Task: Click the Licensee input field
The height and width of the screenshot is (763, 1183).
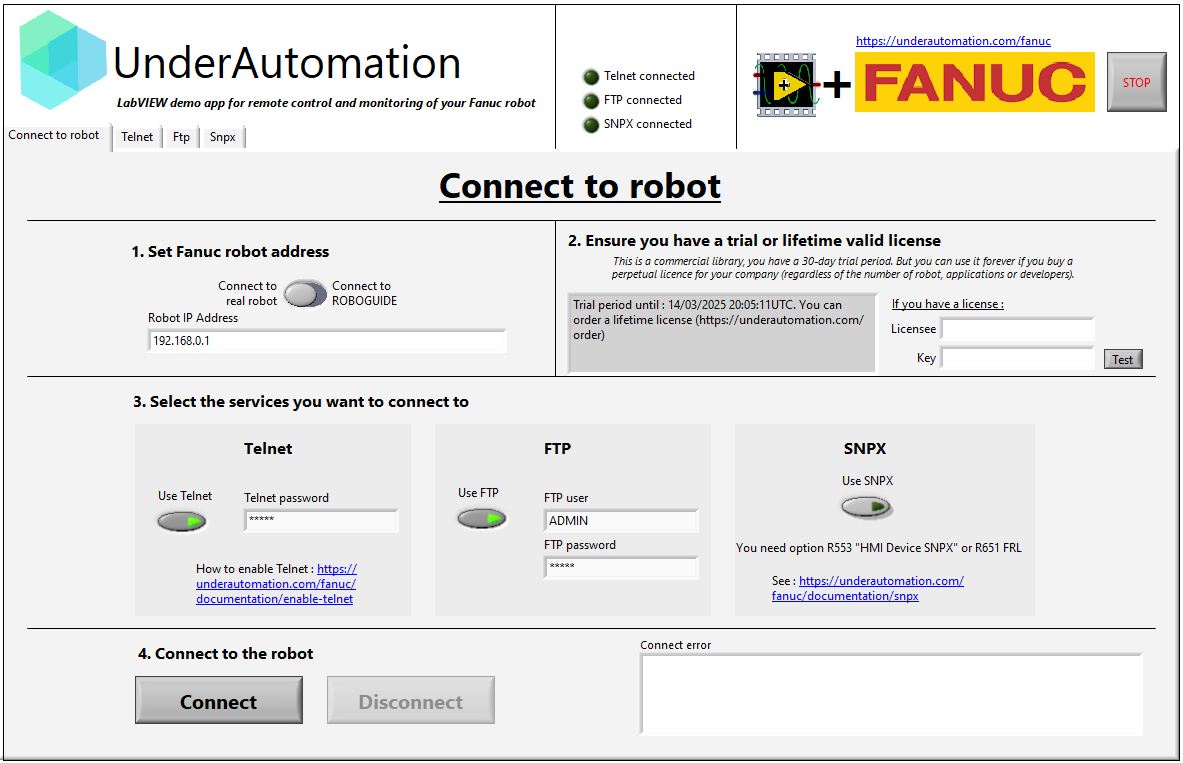Action: [x=1017, y=329]
